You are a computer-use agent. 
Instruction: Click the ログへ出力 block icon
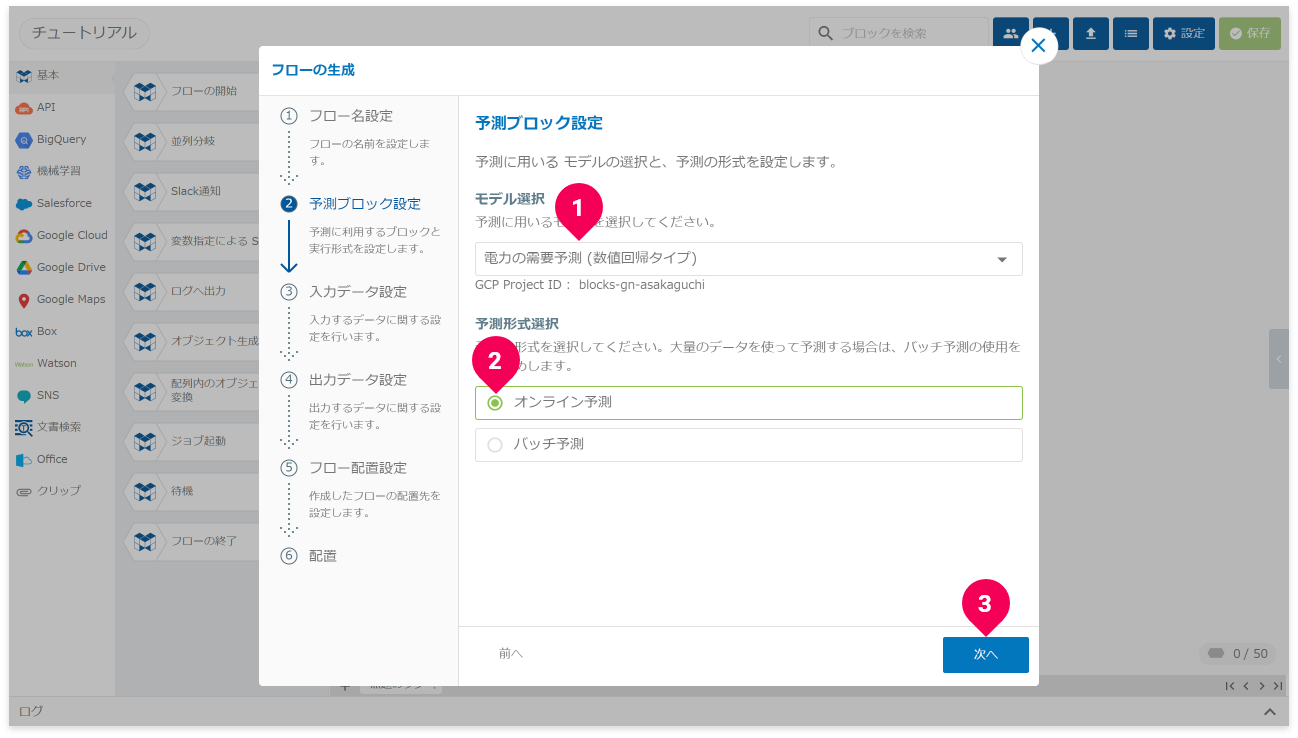click(146, 291)
